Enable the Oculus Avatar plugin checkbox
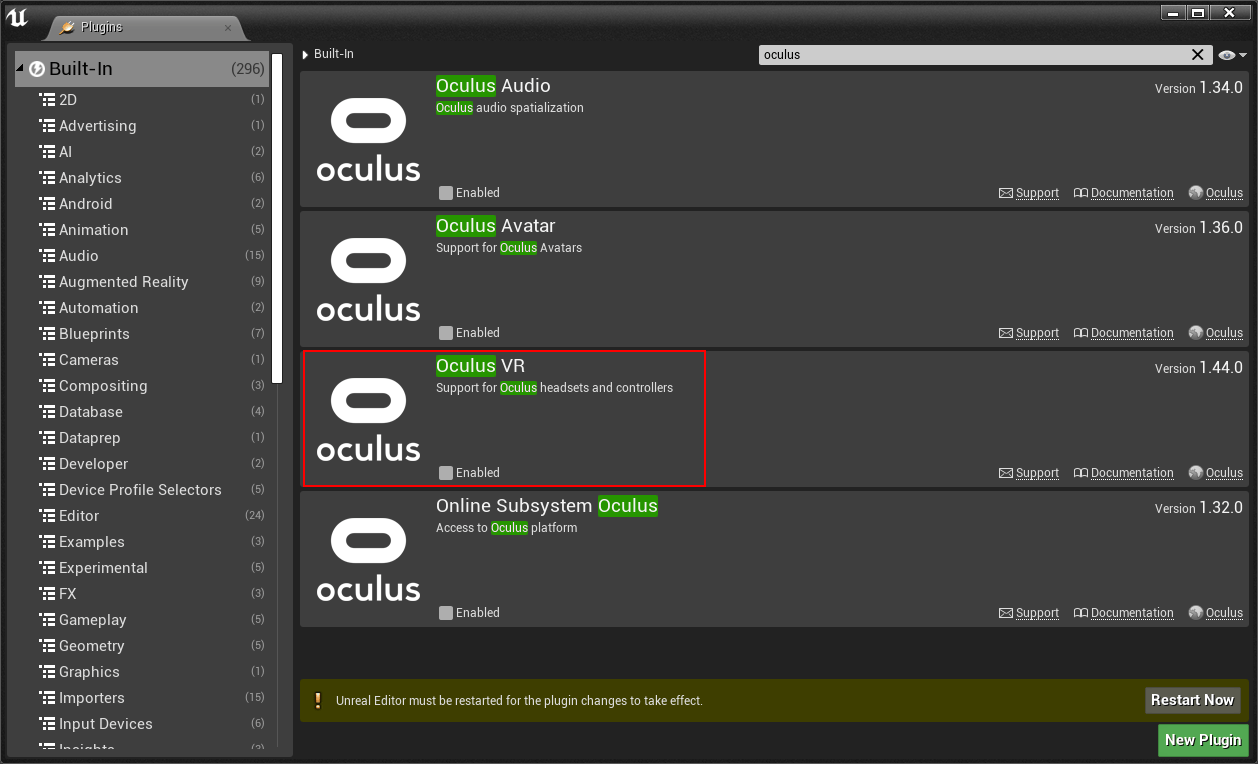The width and height of the screenshot is (1258, 764). (x=446, y=333)
